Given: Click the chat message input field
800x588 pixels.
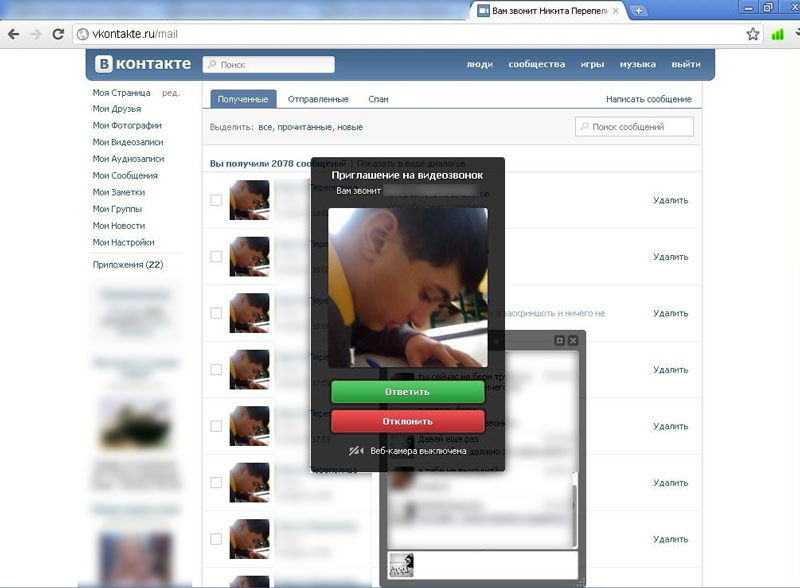Looking at the screenshot, I should coord(483,565).
